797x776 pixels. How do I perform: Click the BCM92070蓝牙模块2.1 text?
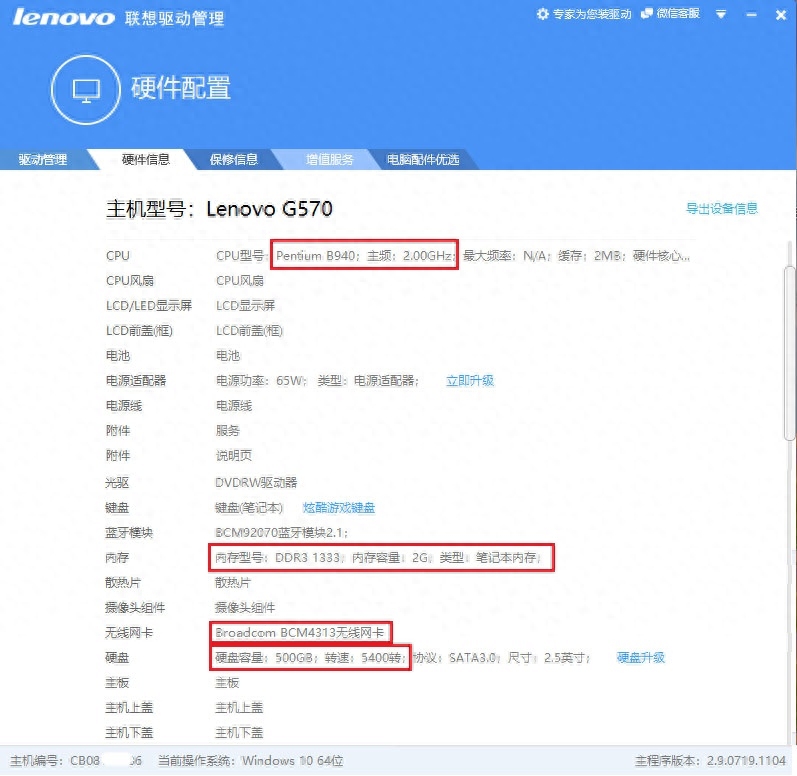click(281, 533)
